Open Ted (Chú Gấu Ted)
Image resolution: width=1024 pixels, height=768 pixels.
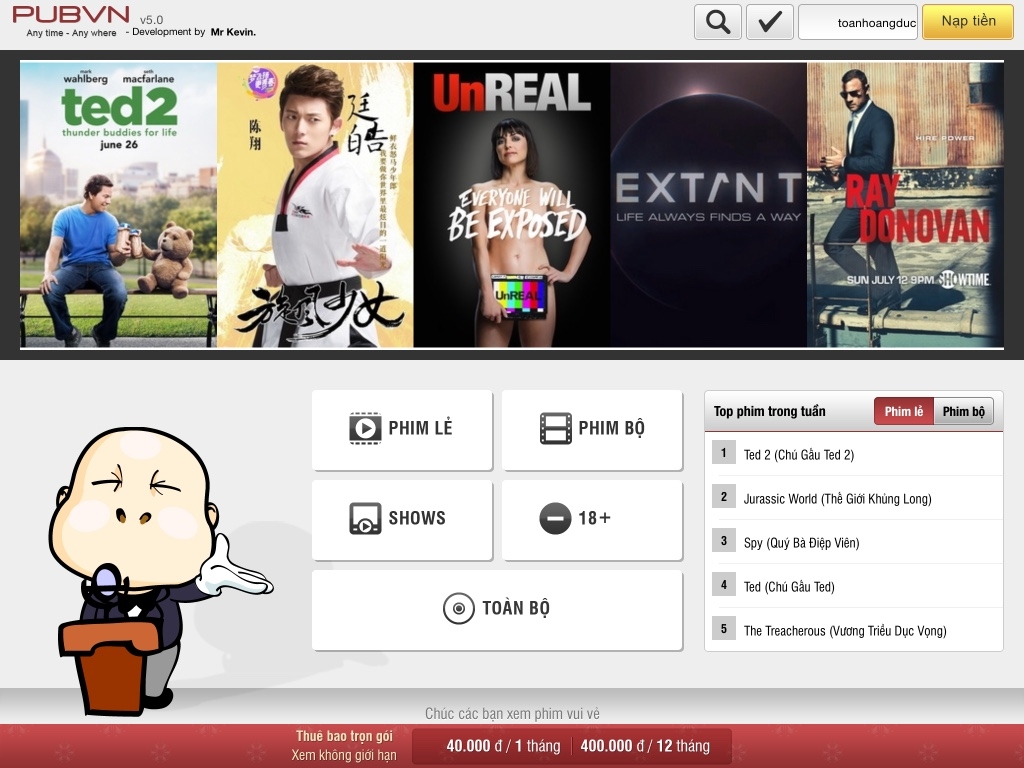789,586
